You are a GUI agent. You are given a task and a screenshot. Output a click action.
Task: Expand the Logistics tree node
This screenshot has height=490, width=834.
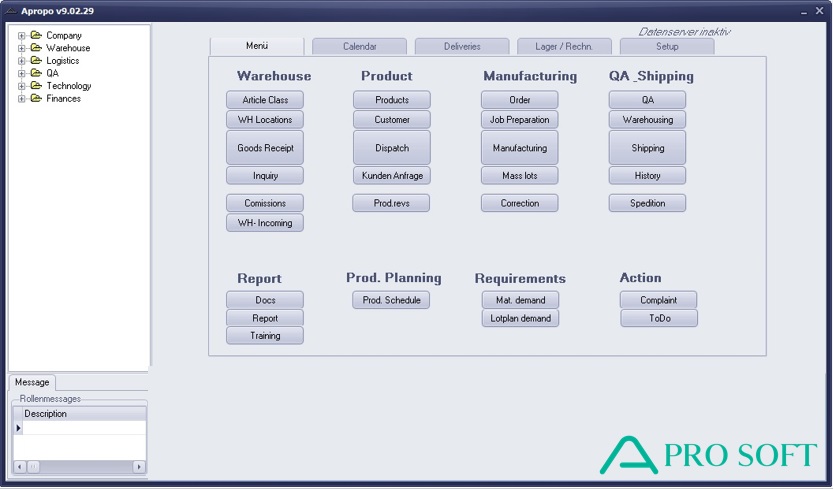[x=22, y=61]
